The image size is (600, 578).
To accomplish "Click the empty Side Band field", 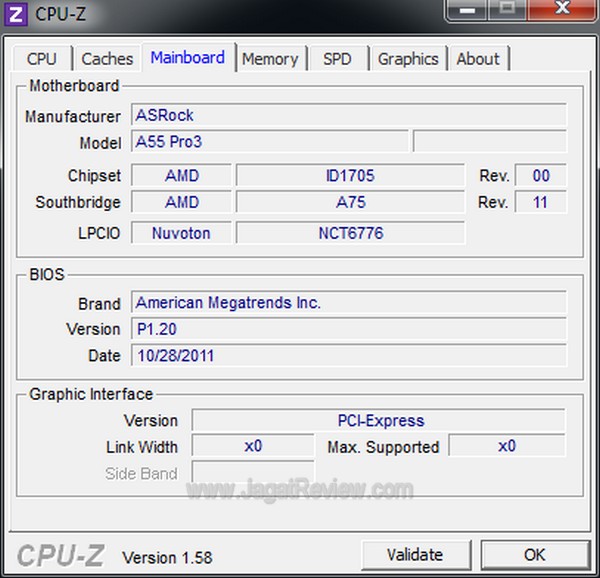I will (x=253, y=472).
